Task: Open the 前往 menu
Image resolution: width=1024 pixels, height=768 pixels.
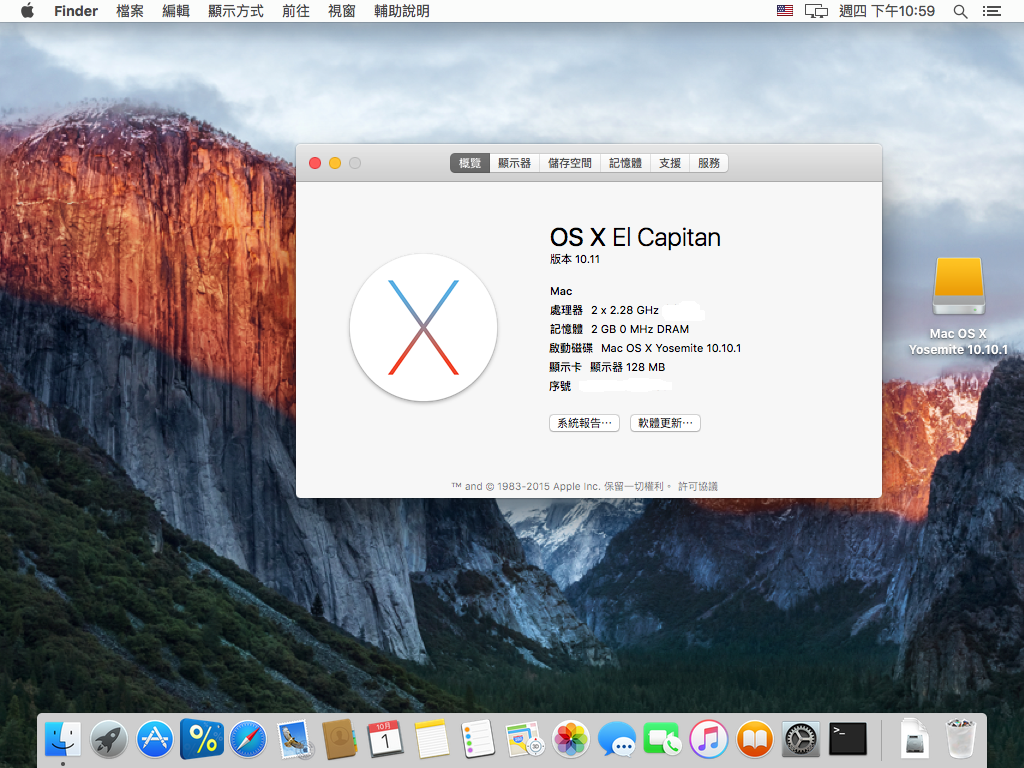Action: tap(296, 11)
